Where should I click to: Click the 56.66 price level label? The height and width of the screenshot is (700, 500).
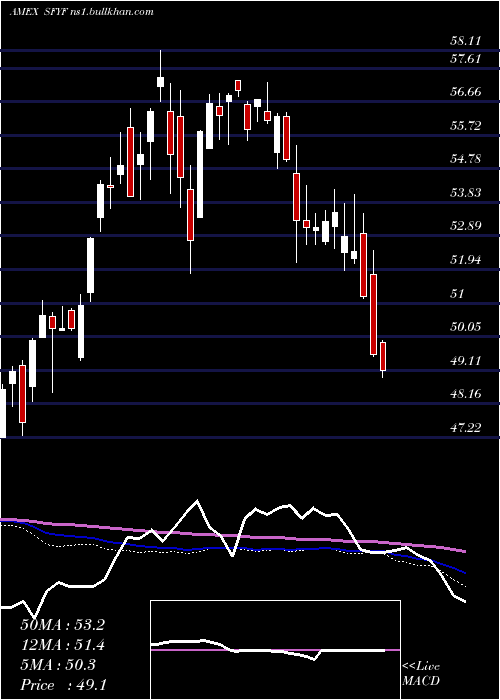tap(465, 92)
